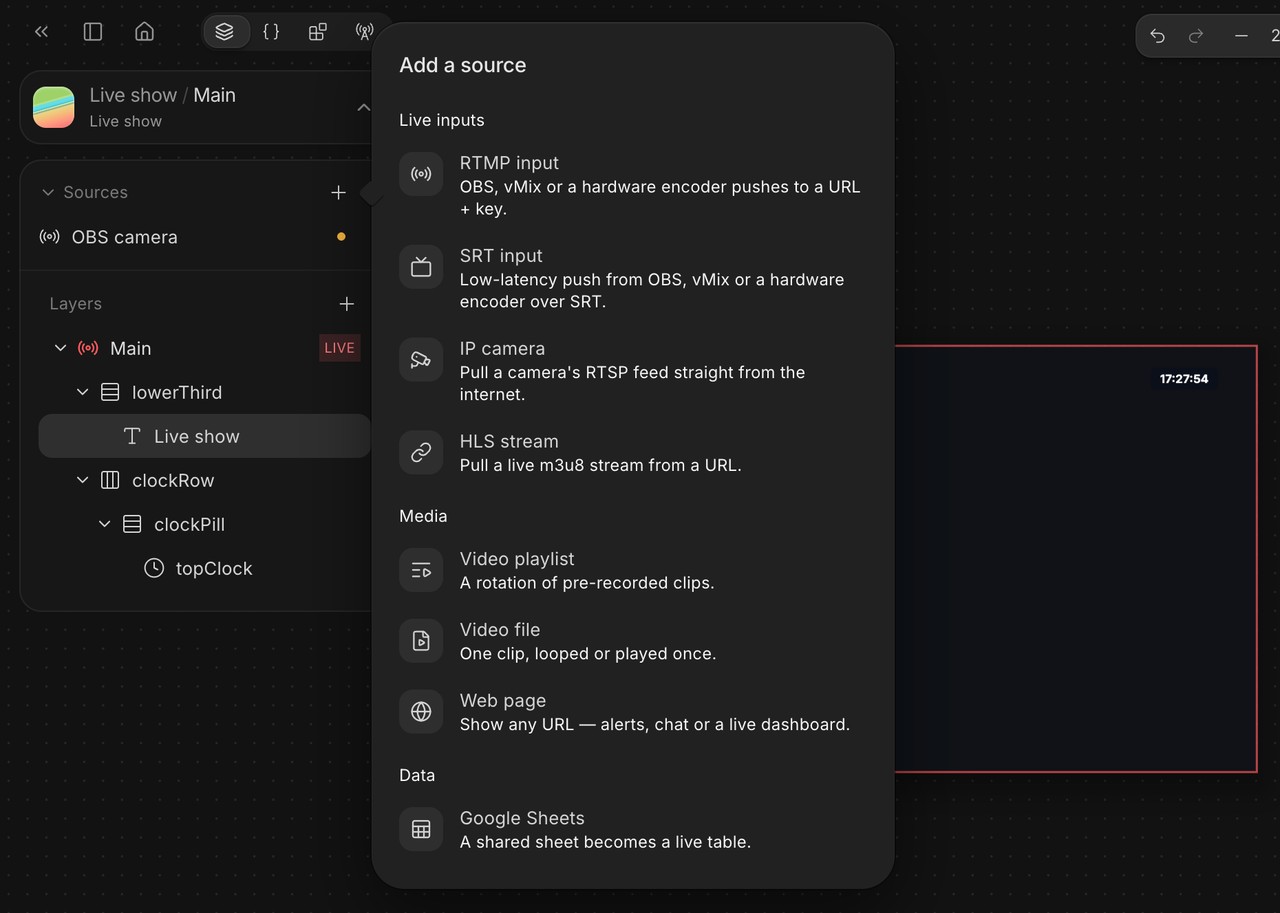
Task: Add a new layer with plus icon
Action: 346,304
